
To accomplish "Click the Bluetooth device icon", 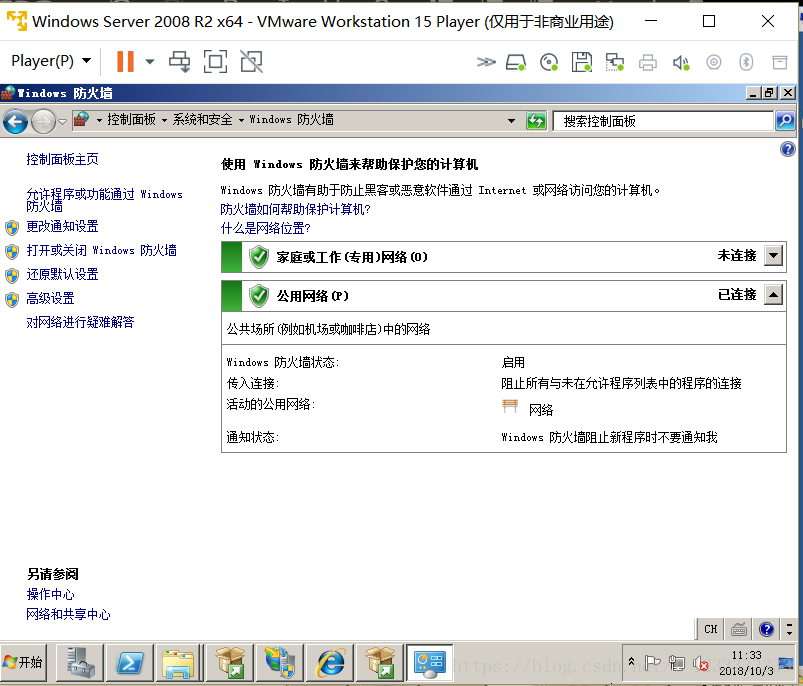I will (x=746, y=62).
